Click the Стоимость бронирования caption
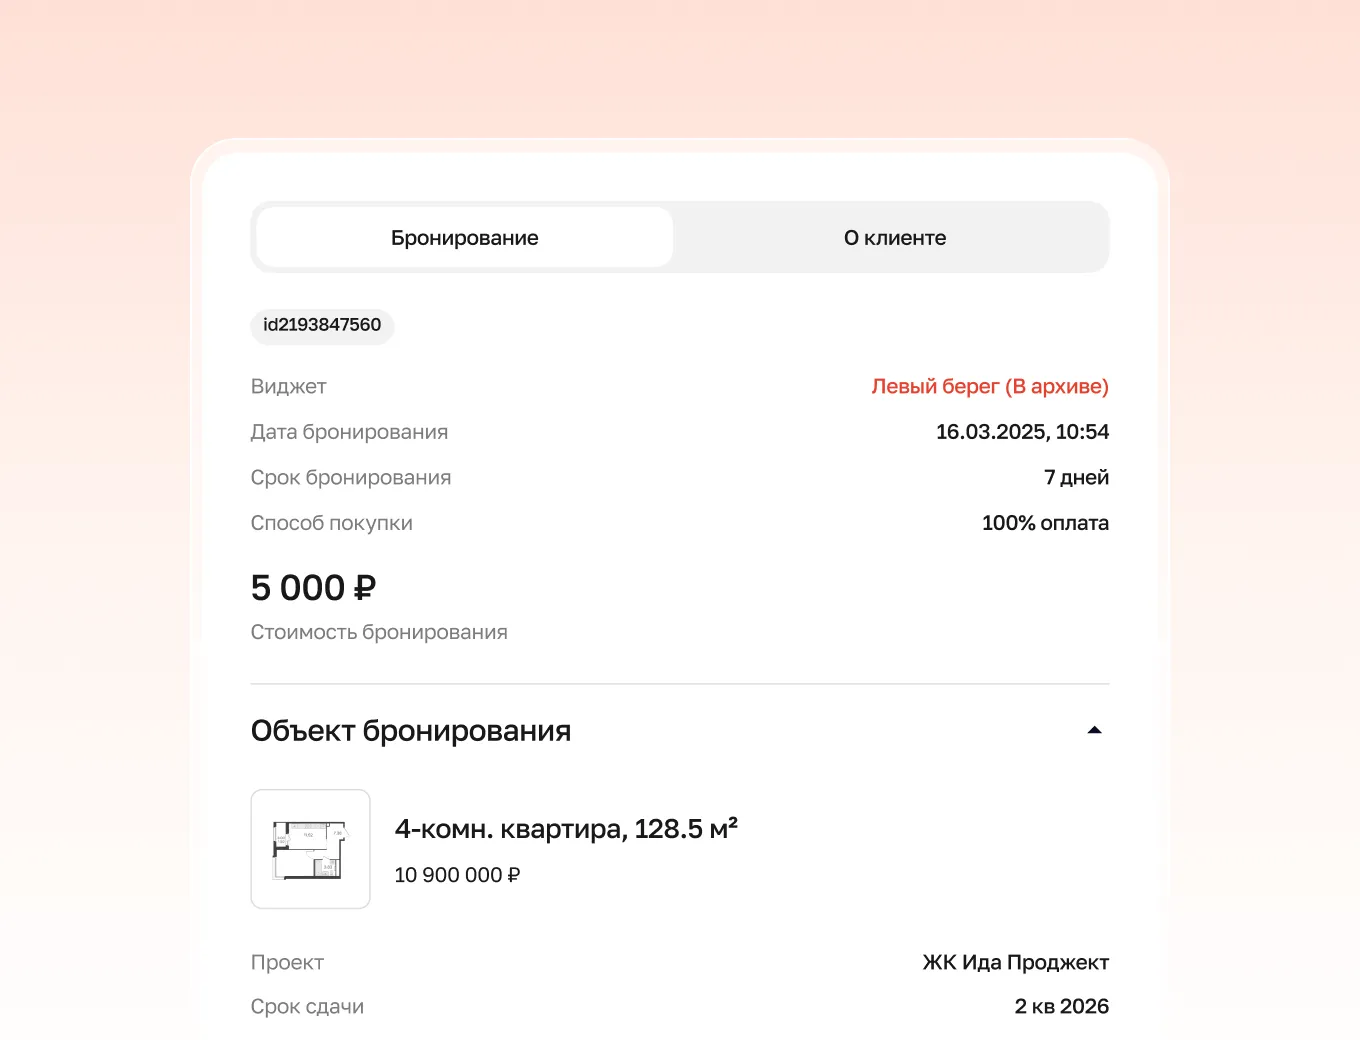Viewport: 1360px width, 1040px height. [x=379, y=632]
